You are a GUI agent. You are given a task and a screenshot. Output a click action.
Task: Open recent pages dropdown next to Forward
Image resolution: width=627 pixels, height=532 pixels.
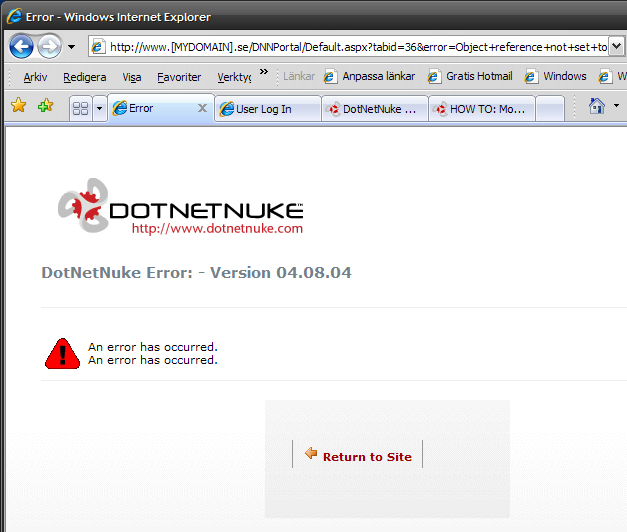(71, 47)
